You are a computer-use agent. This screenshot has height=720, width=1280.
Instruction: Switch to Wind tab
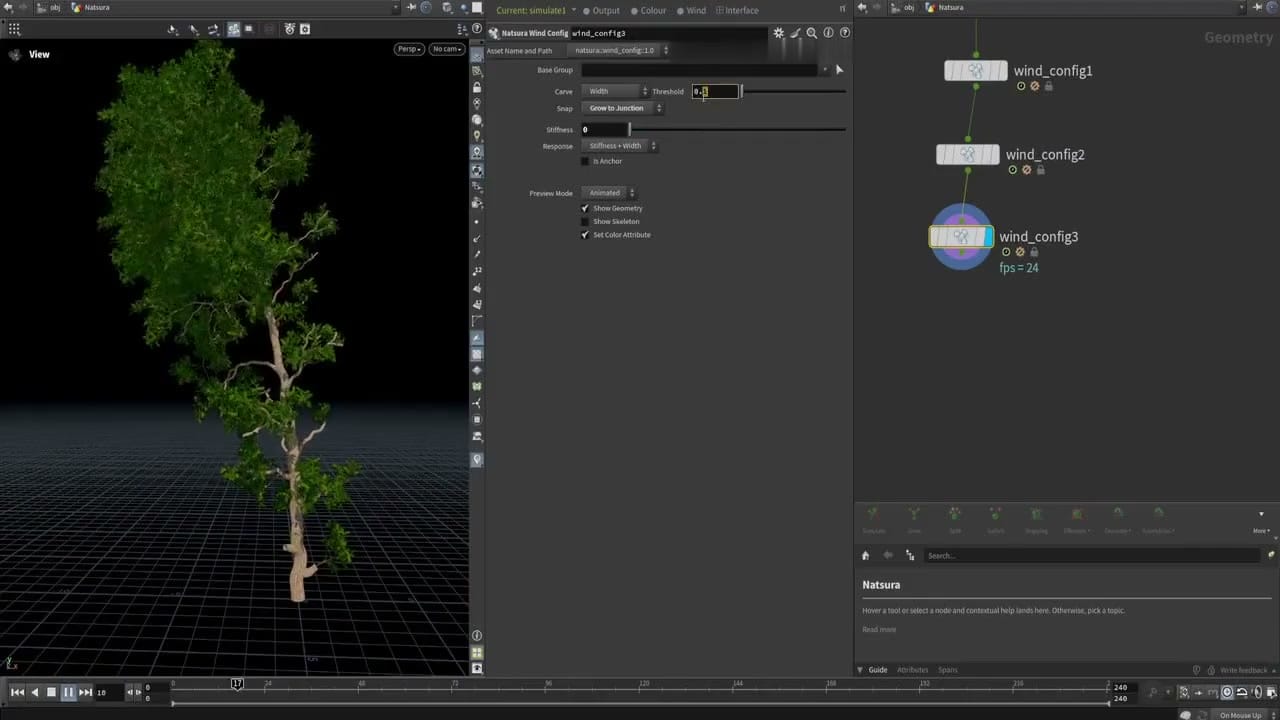click(x=691, y=10)
